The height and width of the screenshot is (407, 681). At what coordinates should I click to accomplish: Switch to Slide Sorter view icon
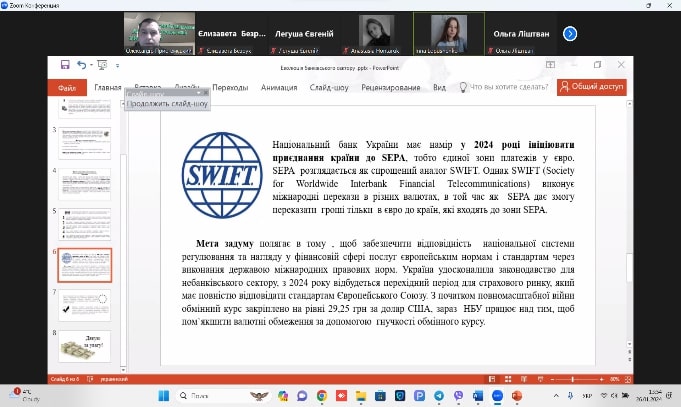point(508,379)
